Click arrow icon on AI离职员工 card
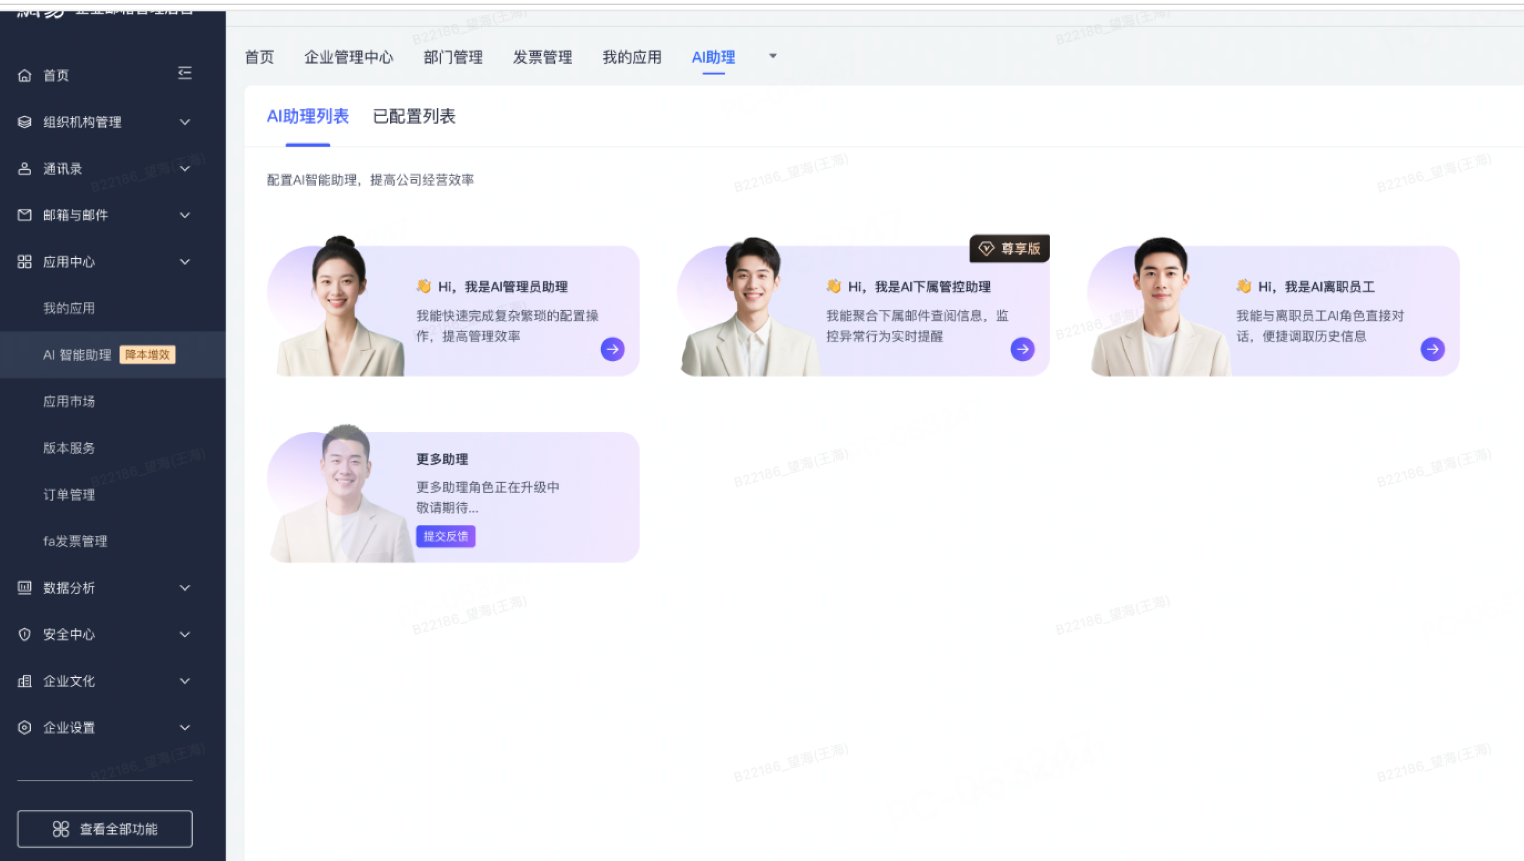This screenshot has width=1524, height=861. (1433, 349)
